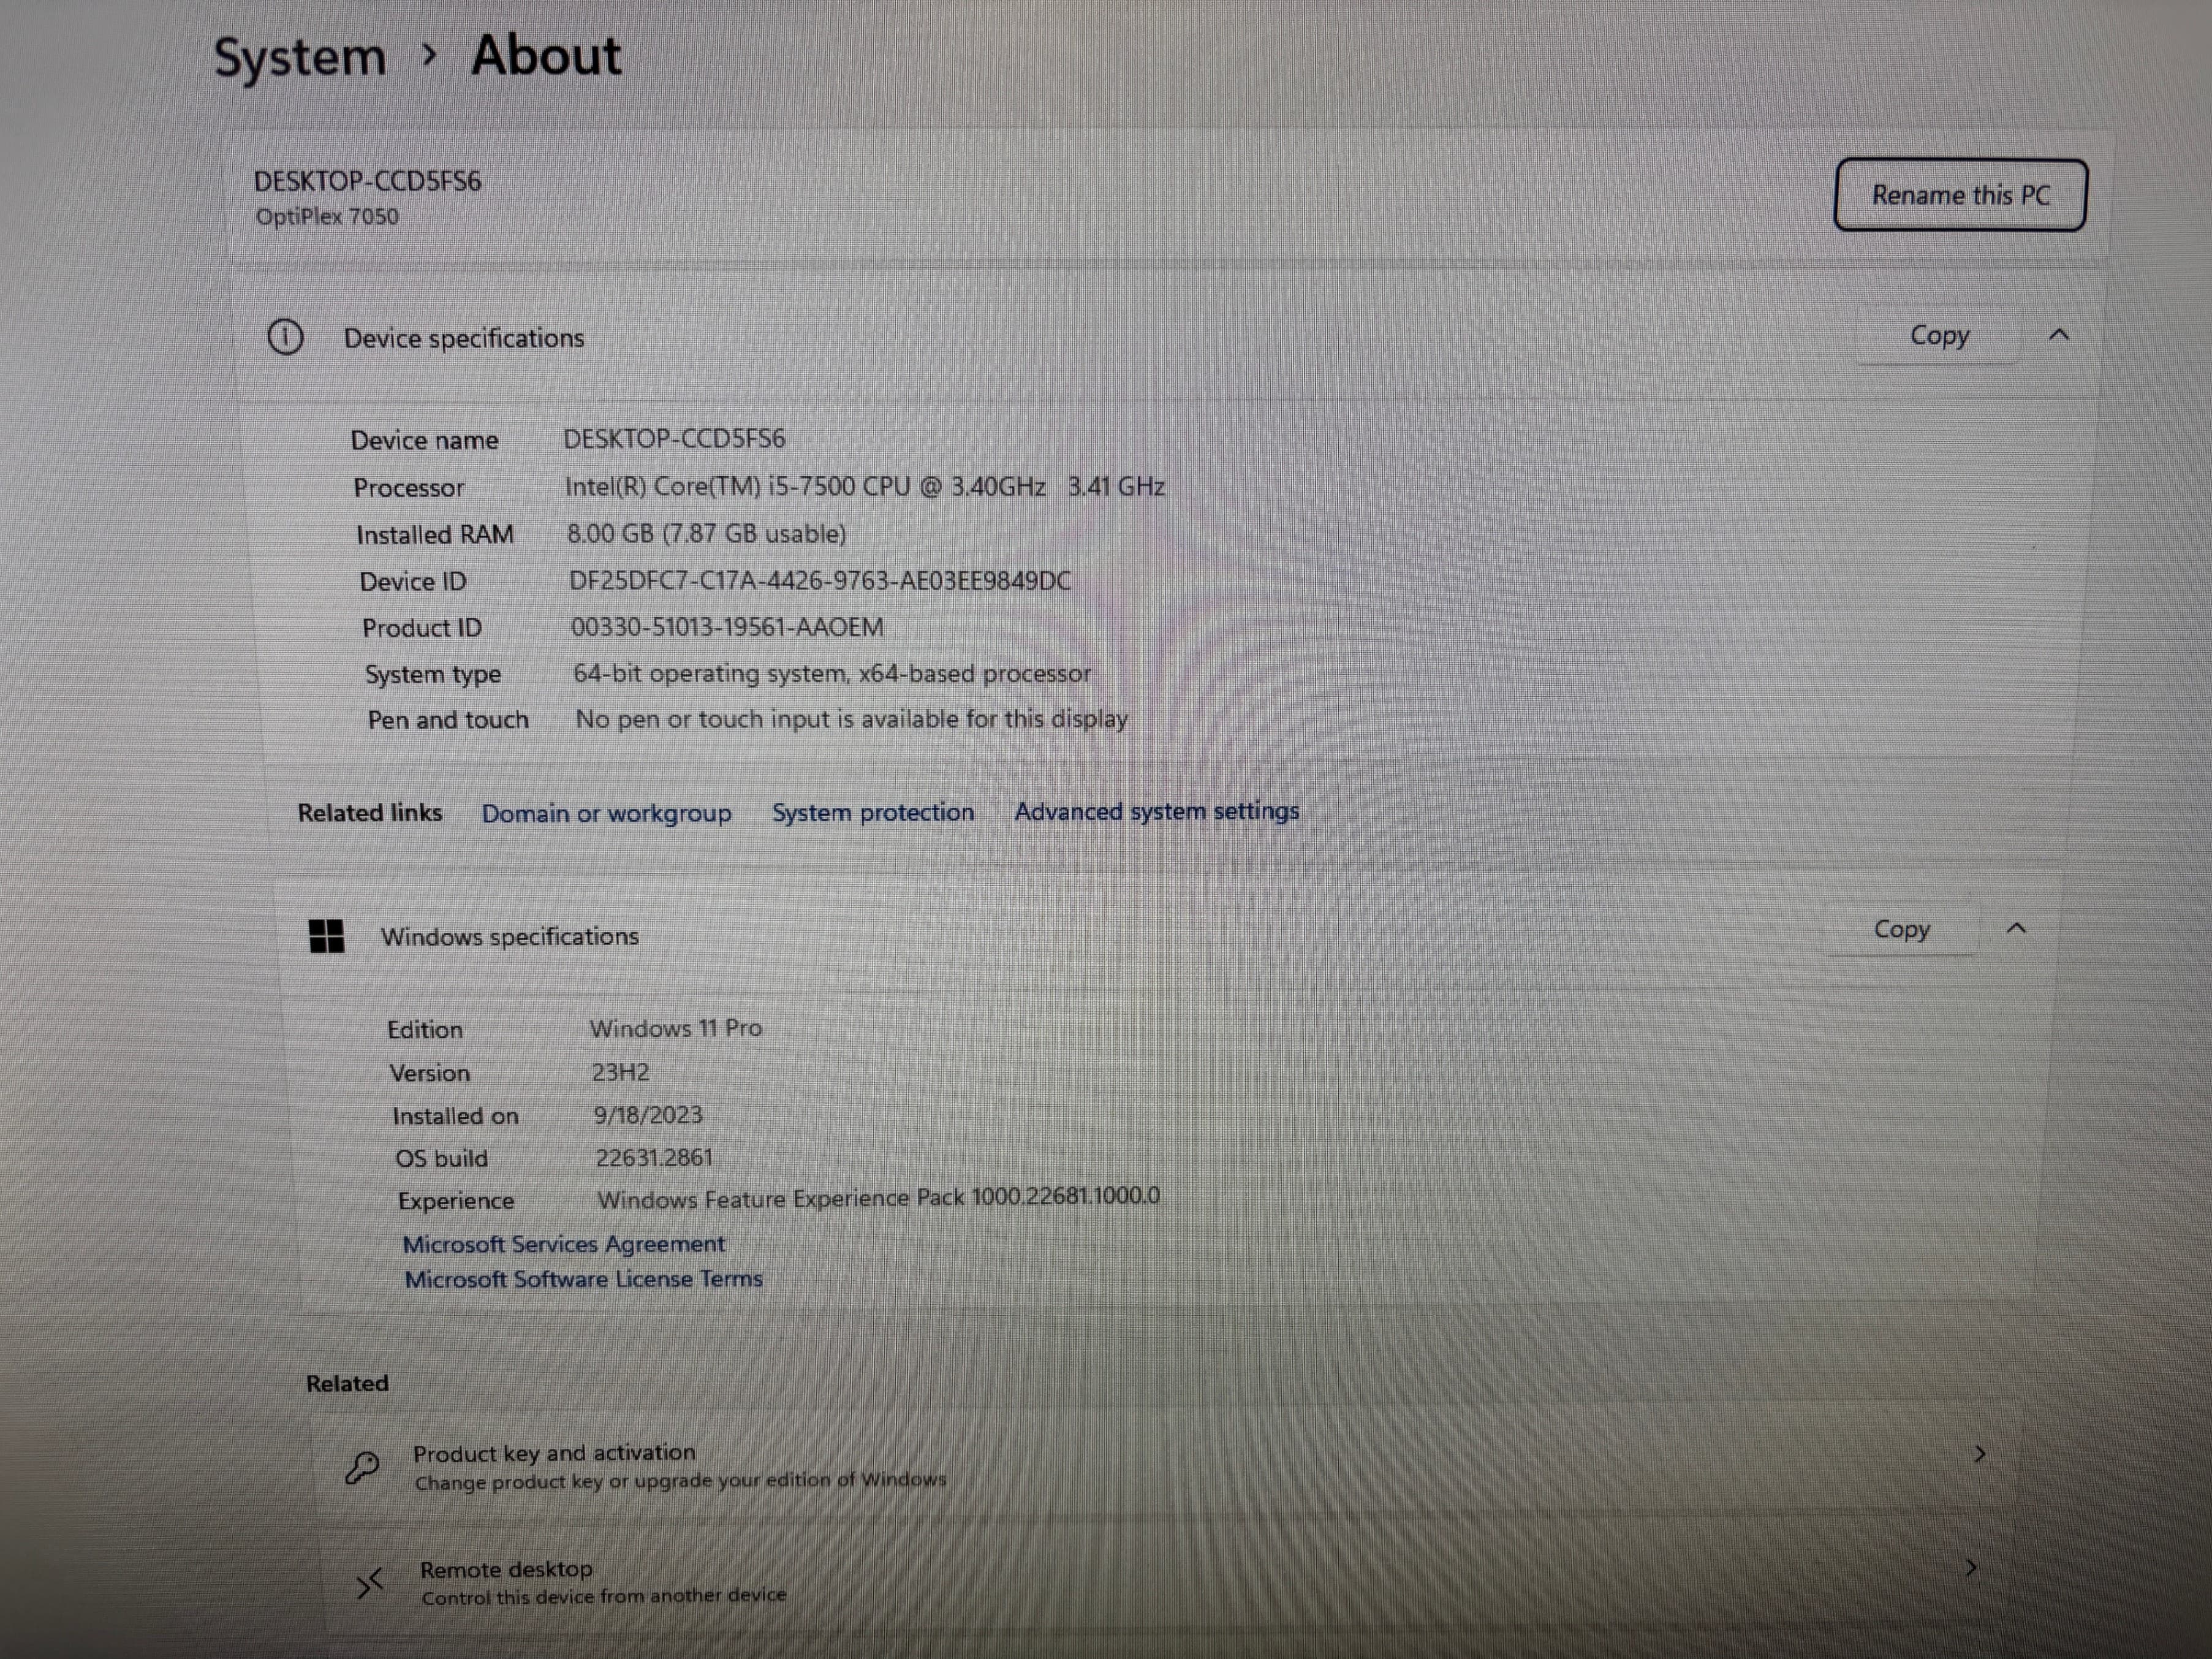Collapse the Device specifications section chevron
Viewport: 2212px width, 1659px height.
point(2059,335)
